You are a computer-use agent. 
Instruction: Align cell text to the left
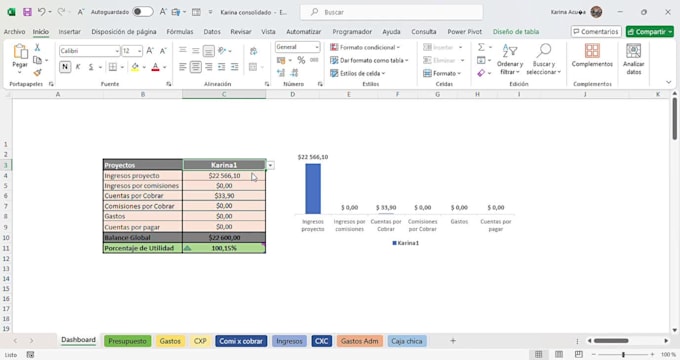[183, 67]
